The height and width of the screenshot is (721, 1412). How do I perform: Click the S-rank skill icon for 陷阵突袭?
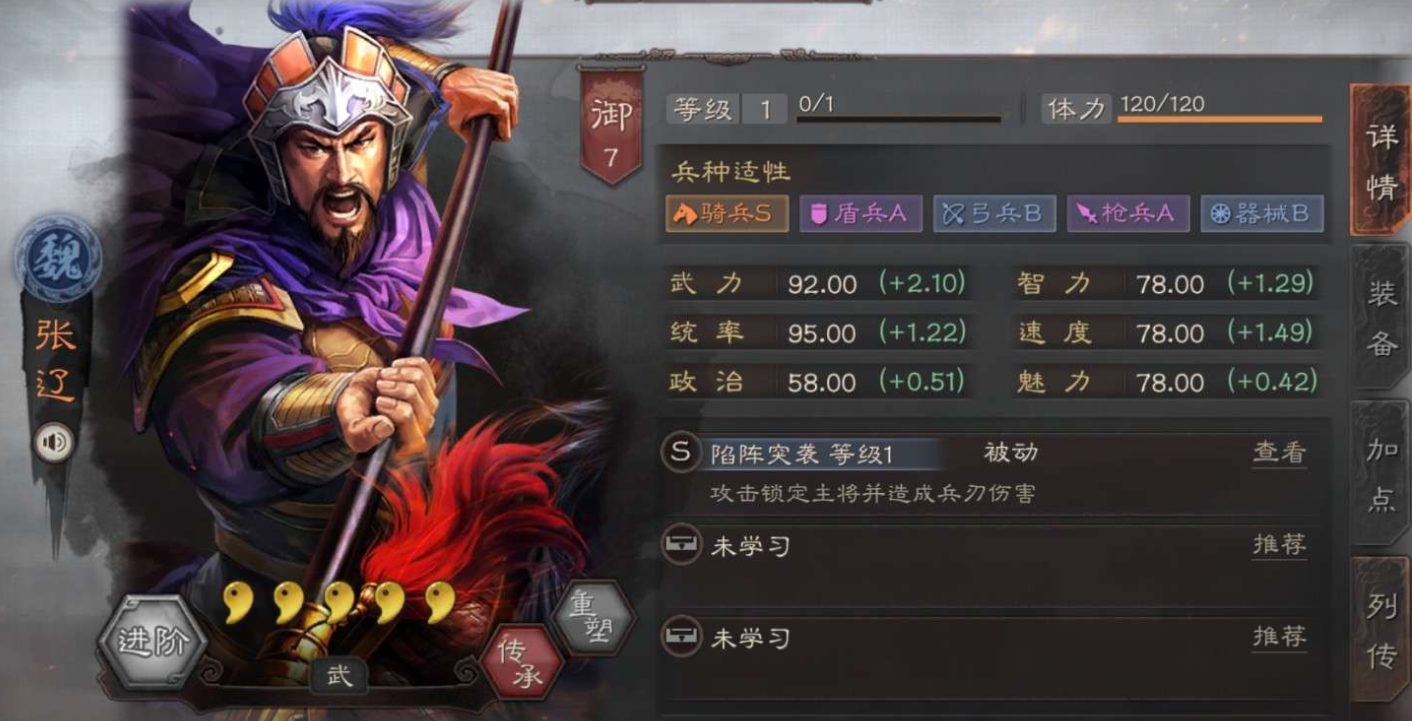point(681,452)
